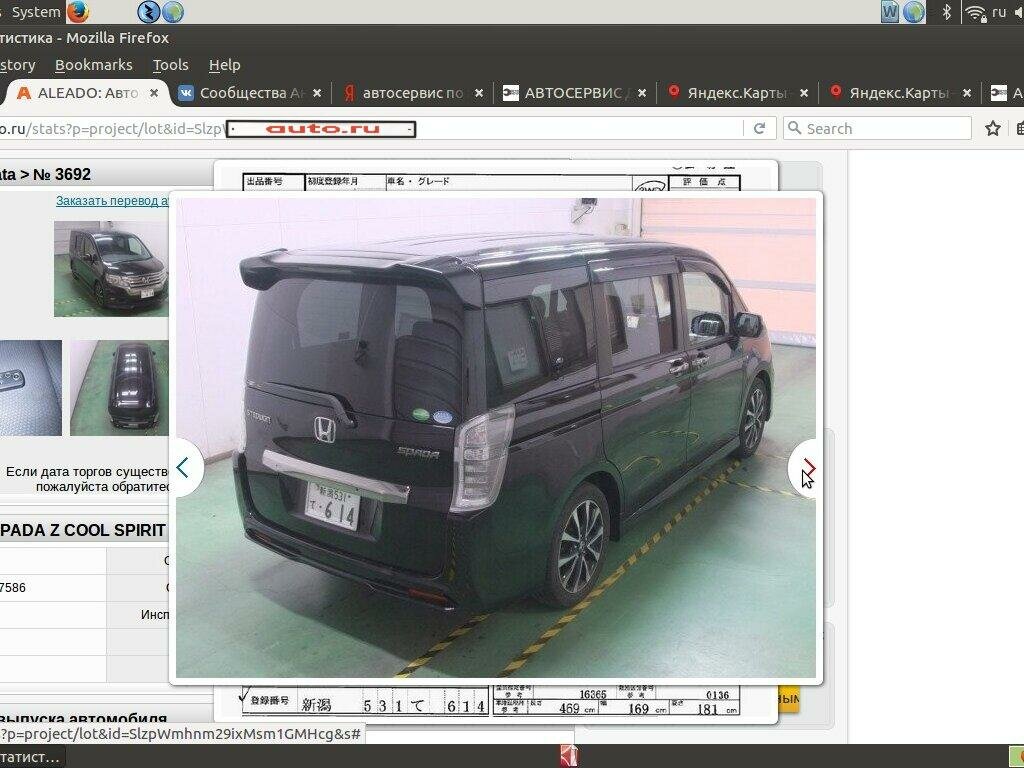Open the Help menu

pos(225,65)
